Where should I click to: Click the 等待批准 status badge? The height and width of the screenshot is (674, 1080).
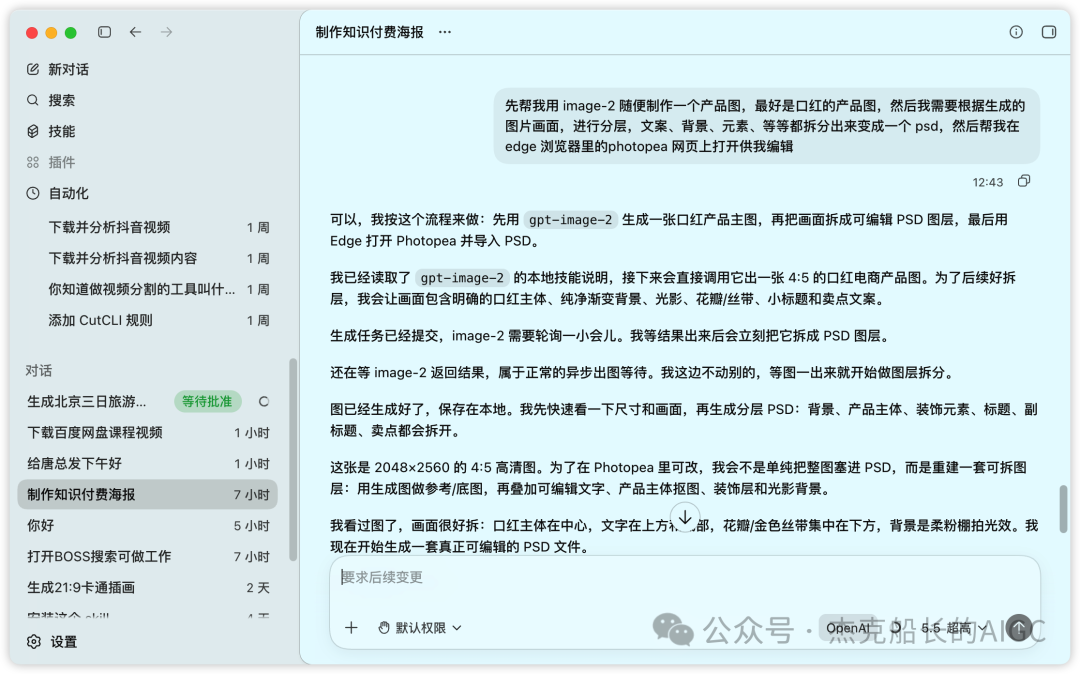[207, 401]
